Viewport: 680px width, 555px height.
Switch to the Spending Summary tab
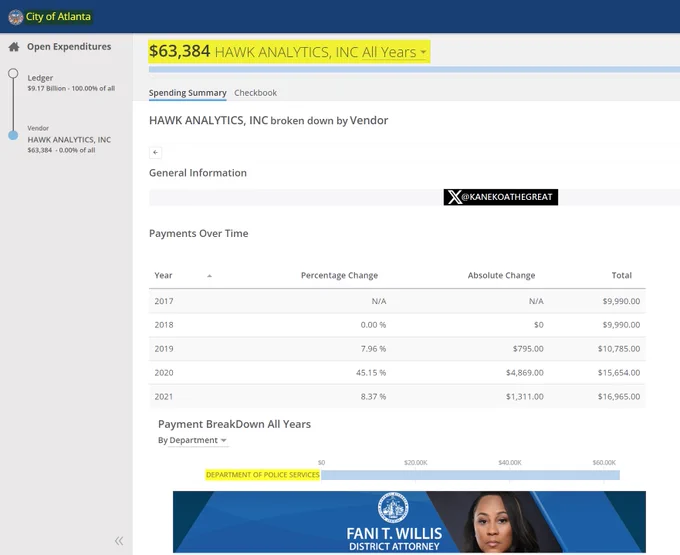[187, 93]
